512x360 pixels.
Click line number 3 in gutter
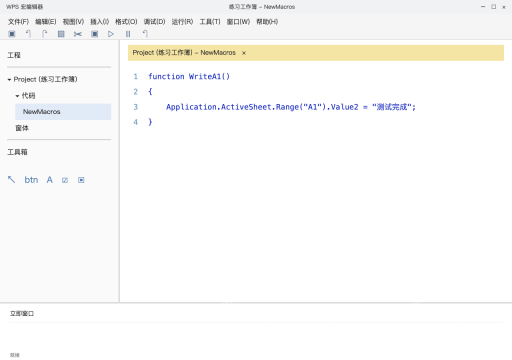pos(136,107)
